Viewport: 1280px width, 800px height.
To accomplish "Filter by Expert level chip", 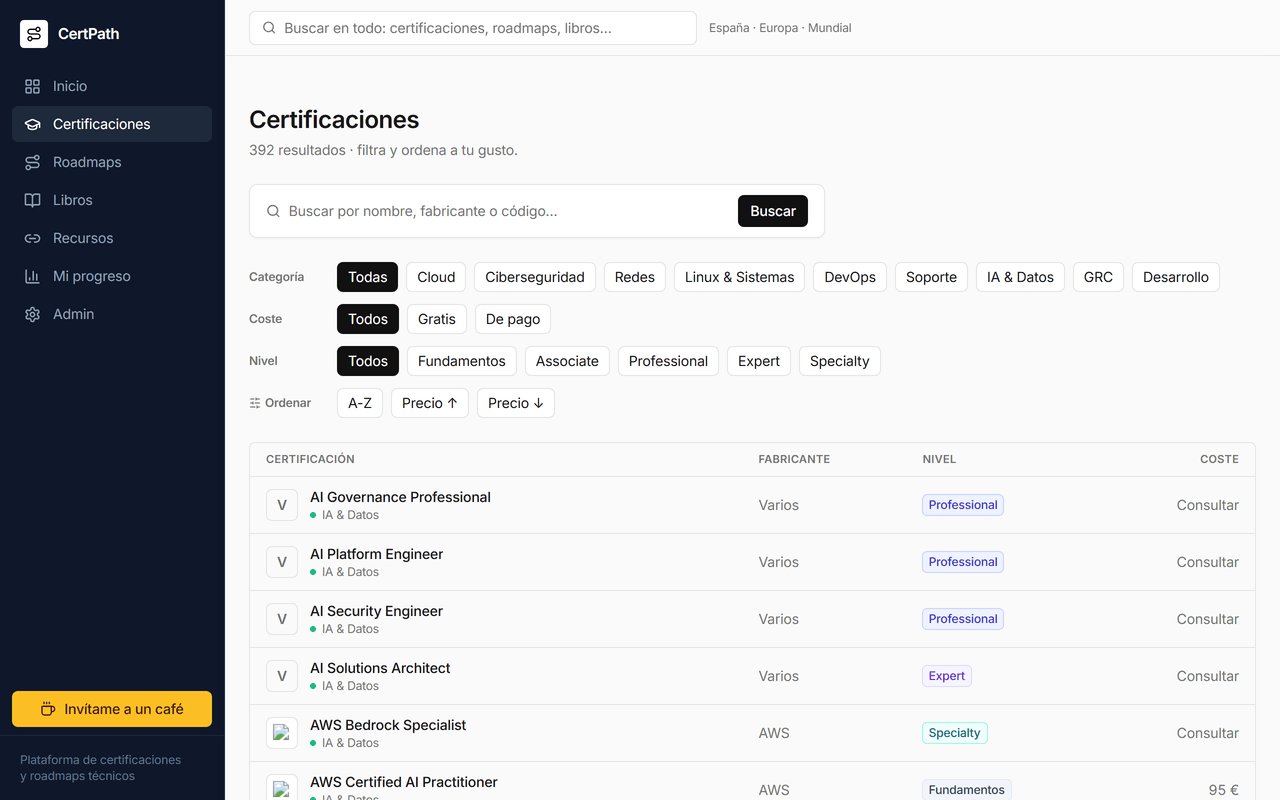I will click(x=759, y=361).
